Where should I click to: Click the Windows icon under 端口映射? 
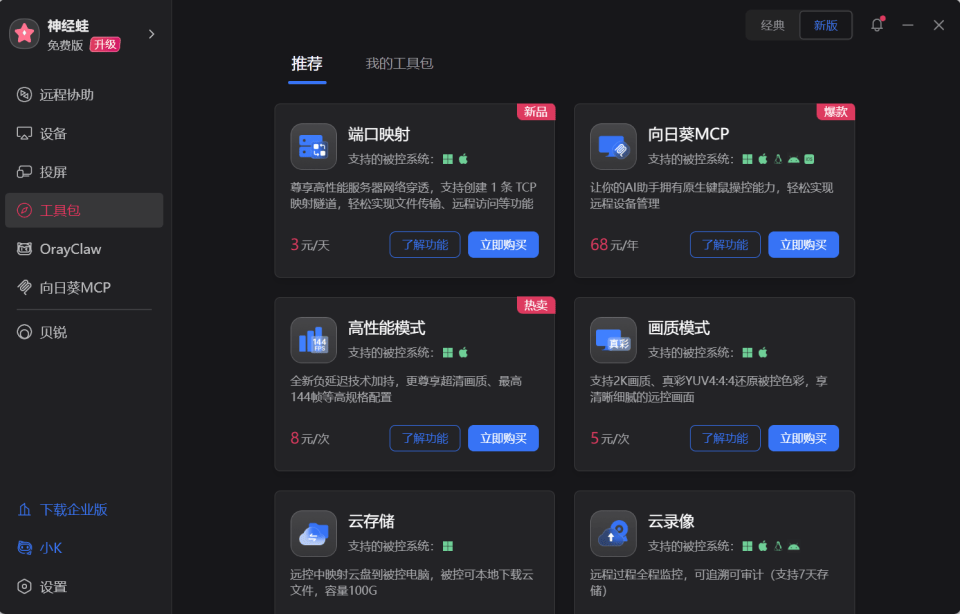click(x=448, y=159)
